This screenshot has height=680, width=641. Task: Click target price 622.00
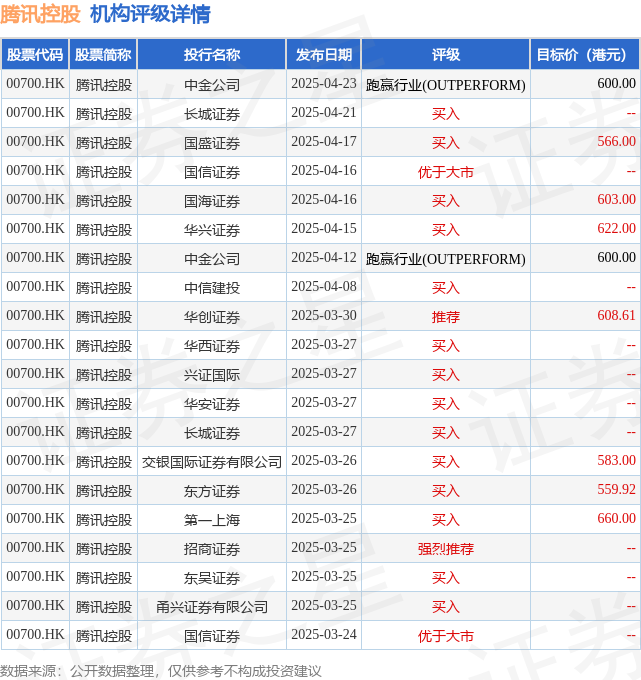point(616,228)
